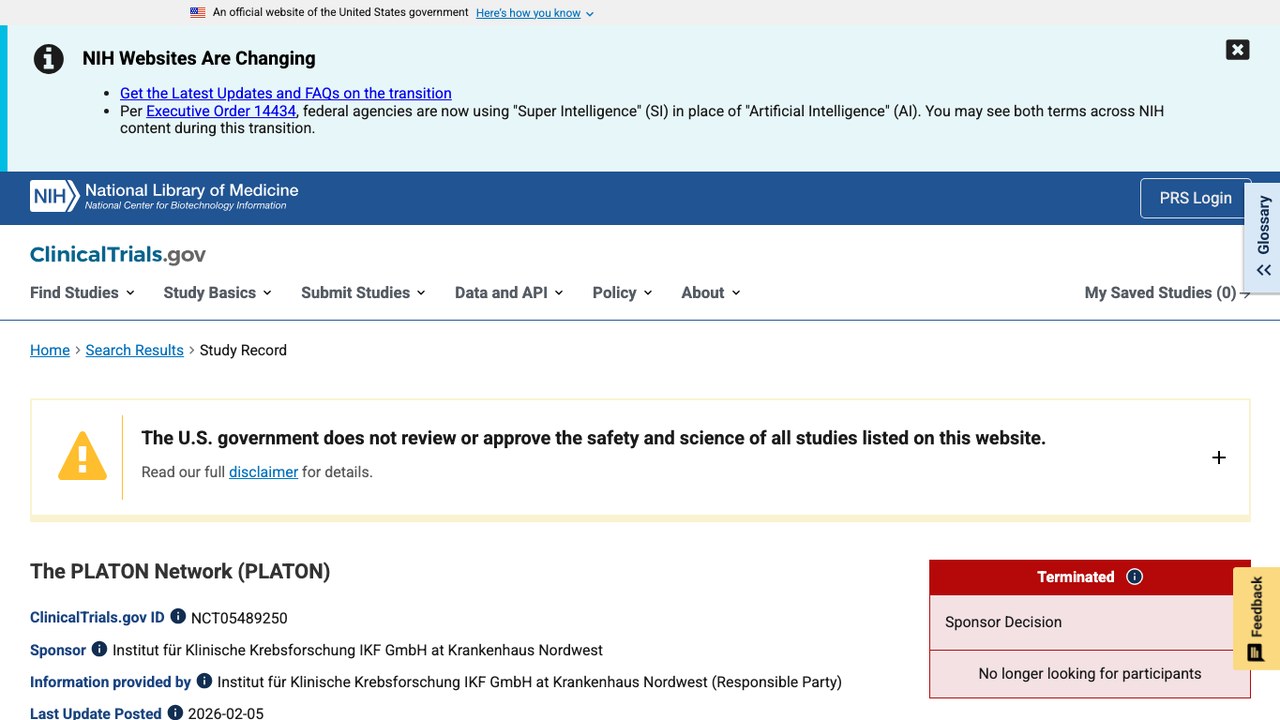
Task: Go to Home breadcrumb
Action: [x=50, y=350]
